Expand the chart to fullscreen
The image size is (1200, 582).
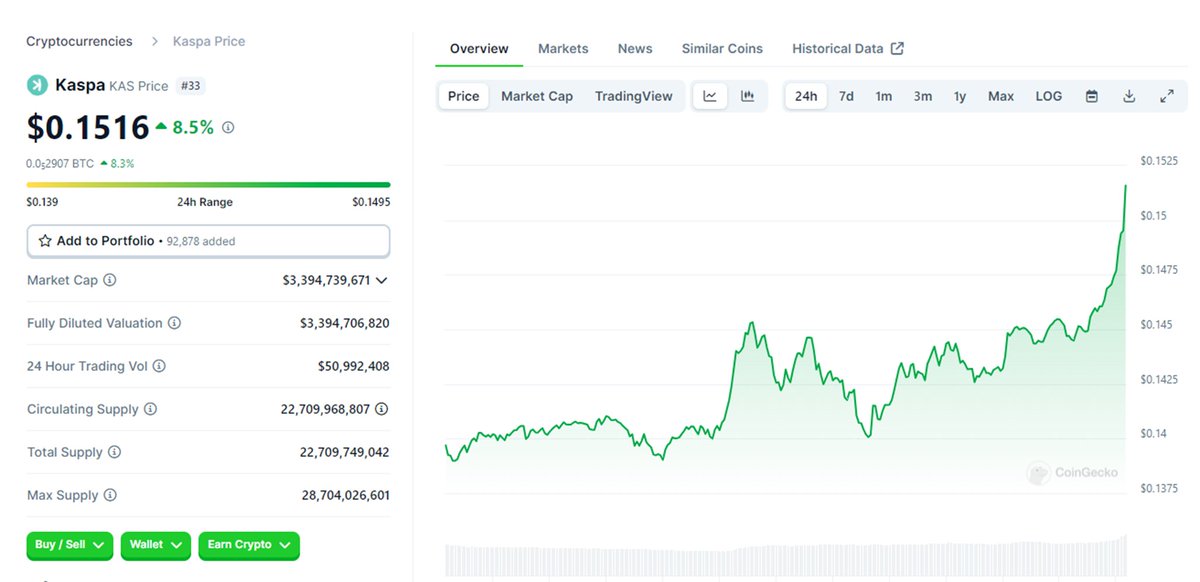(x=1167, y=96)
